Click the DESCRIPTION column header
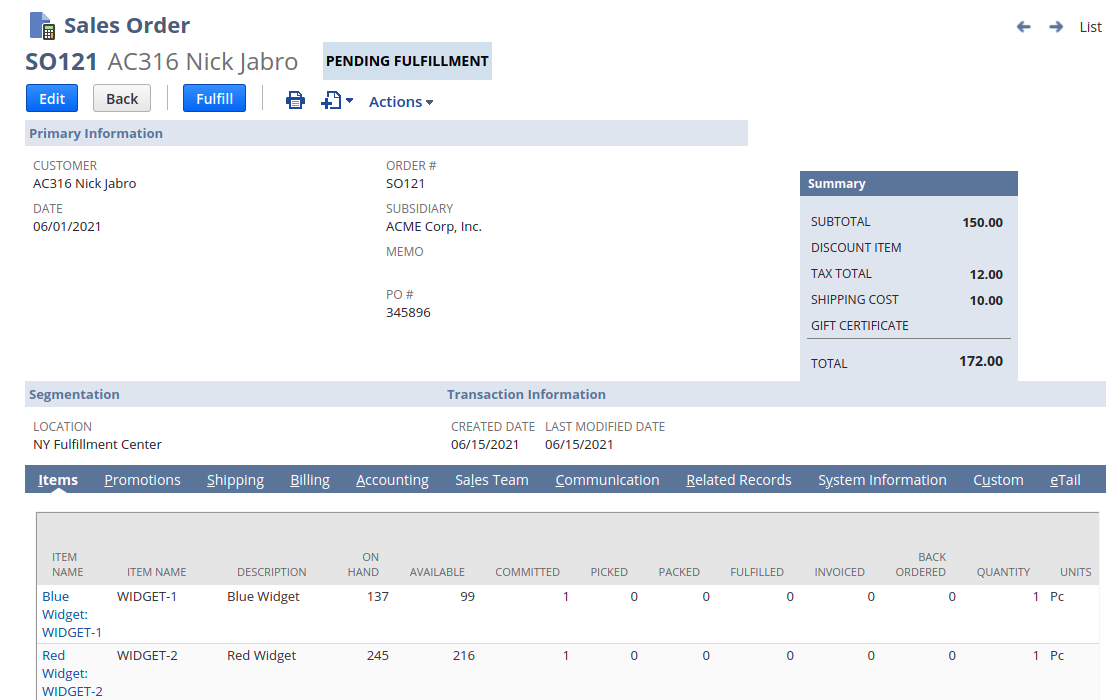 pyautogui.click(x=272, y=572)
